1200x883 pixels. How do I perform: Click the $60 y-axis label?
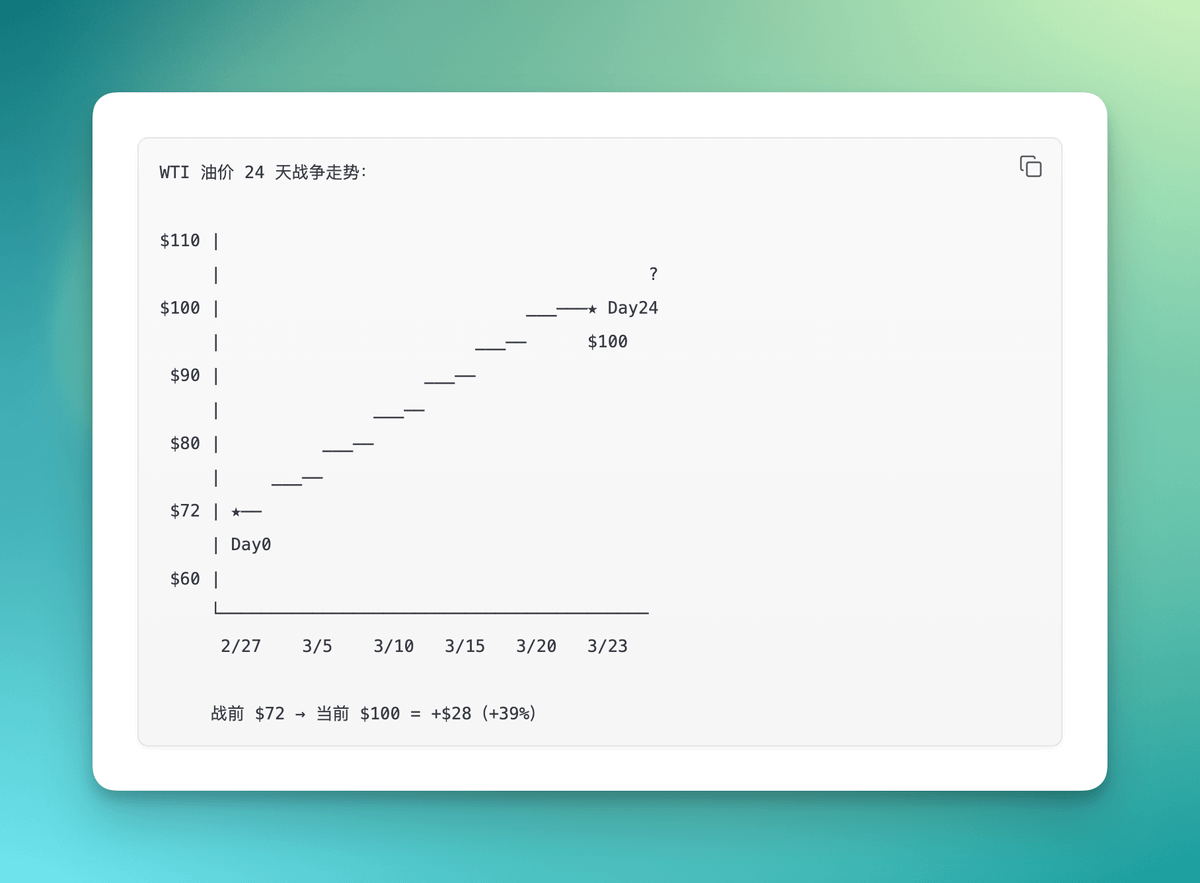(185, 579)
